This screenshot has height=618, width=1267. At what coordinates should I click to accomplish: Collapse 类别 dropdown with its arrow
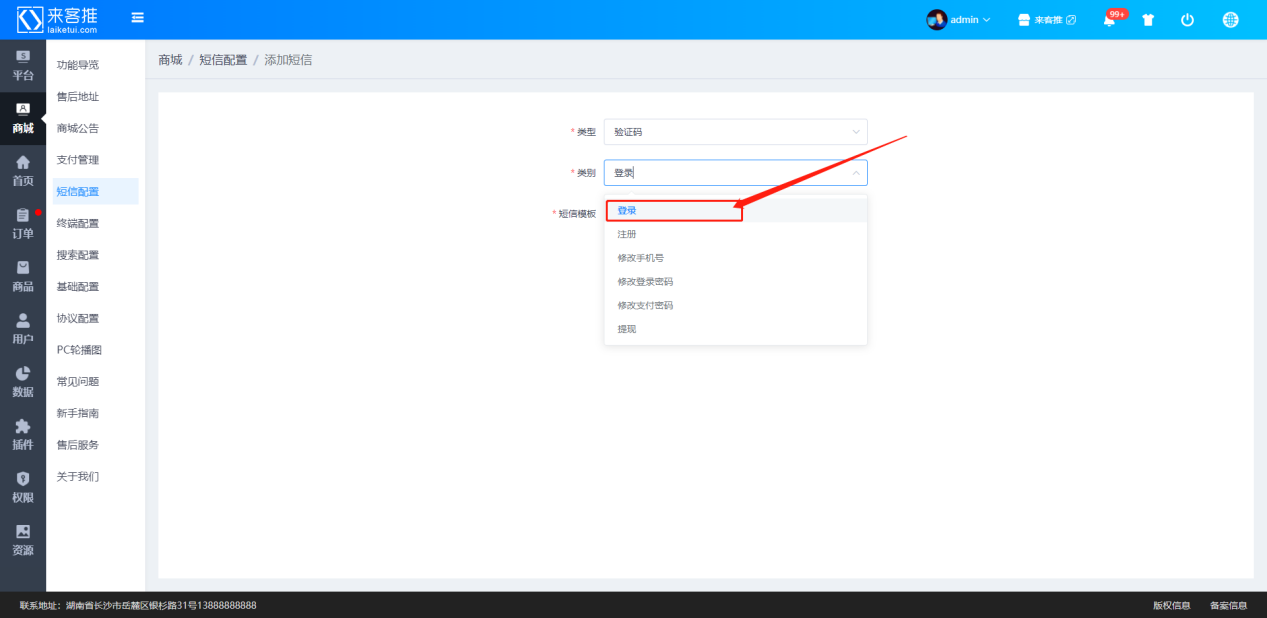point(856,173)
